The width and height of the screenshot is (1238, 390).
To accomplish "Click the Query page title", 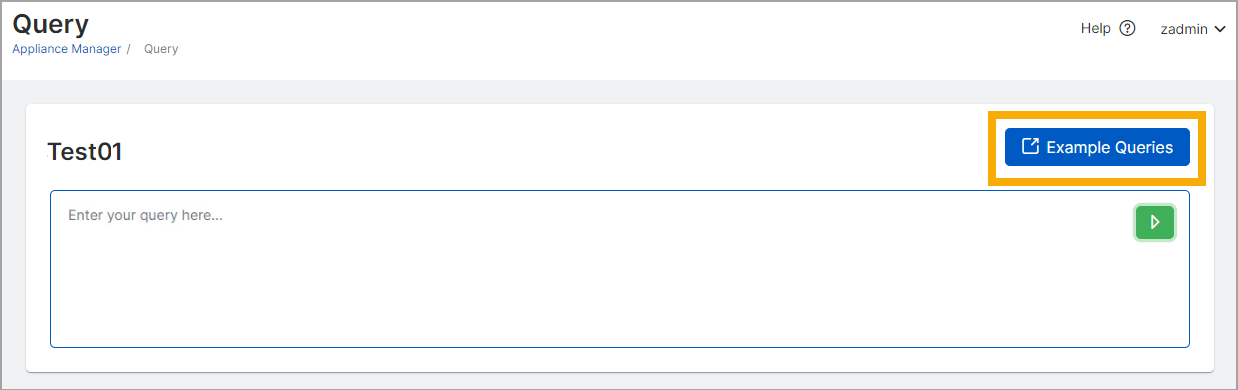I will (50, 24).
